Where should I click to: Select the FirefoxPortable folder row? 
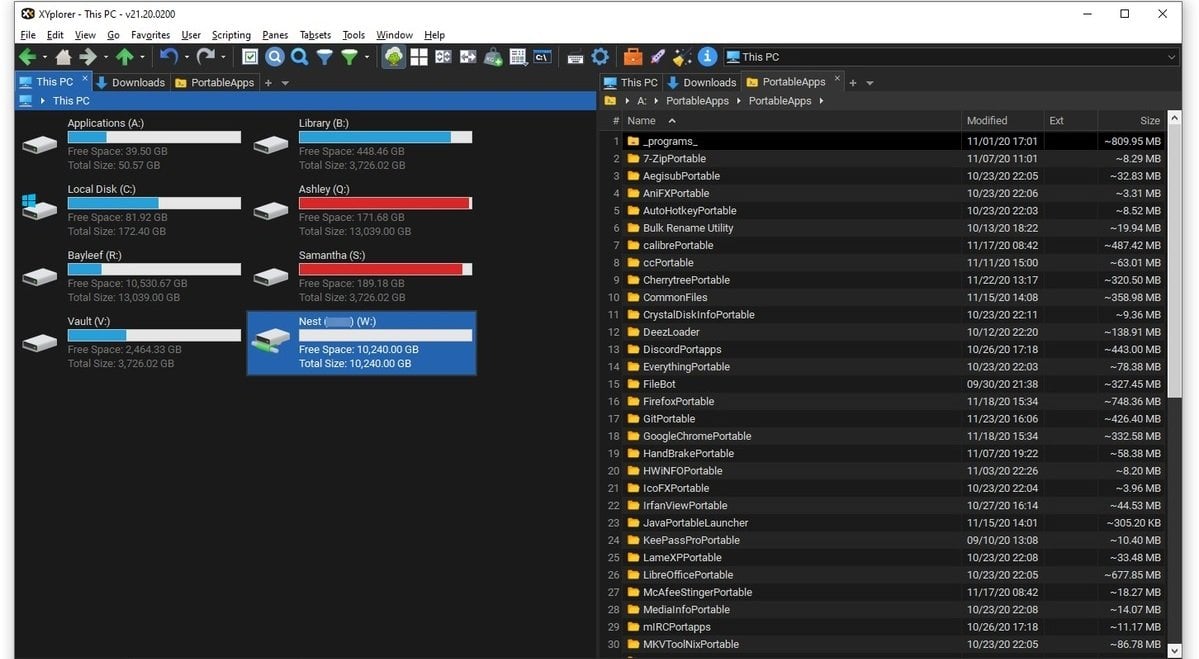point(884,401)
